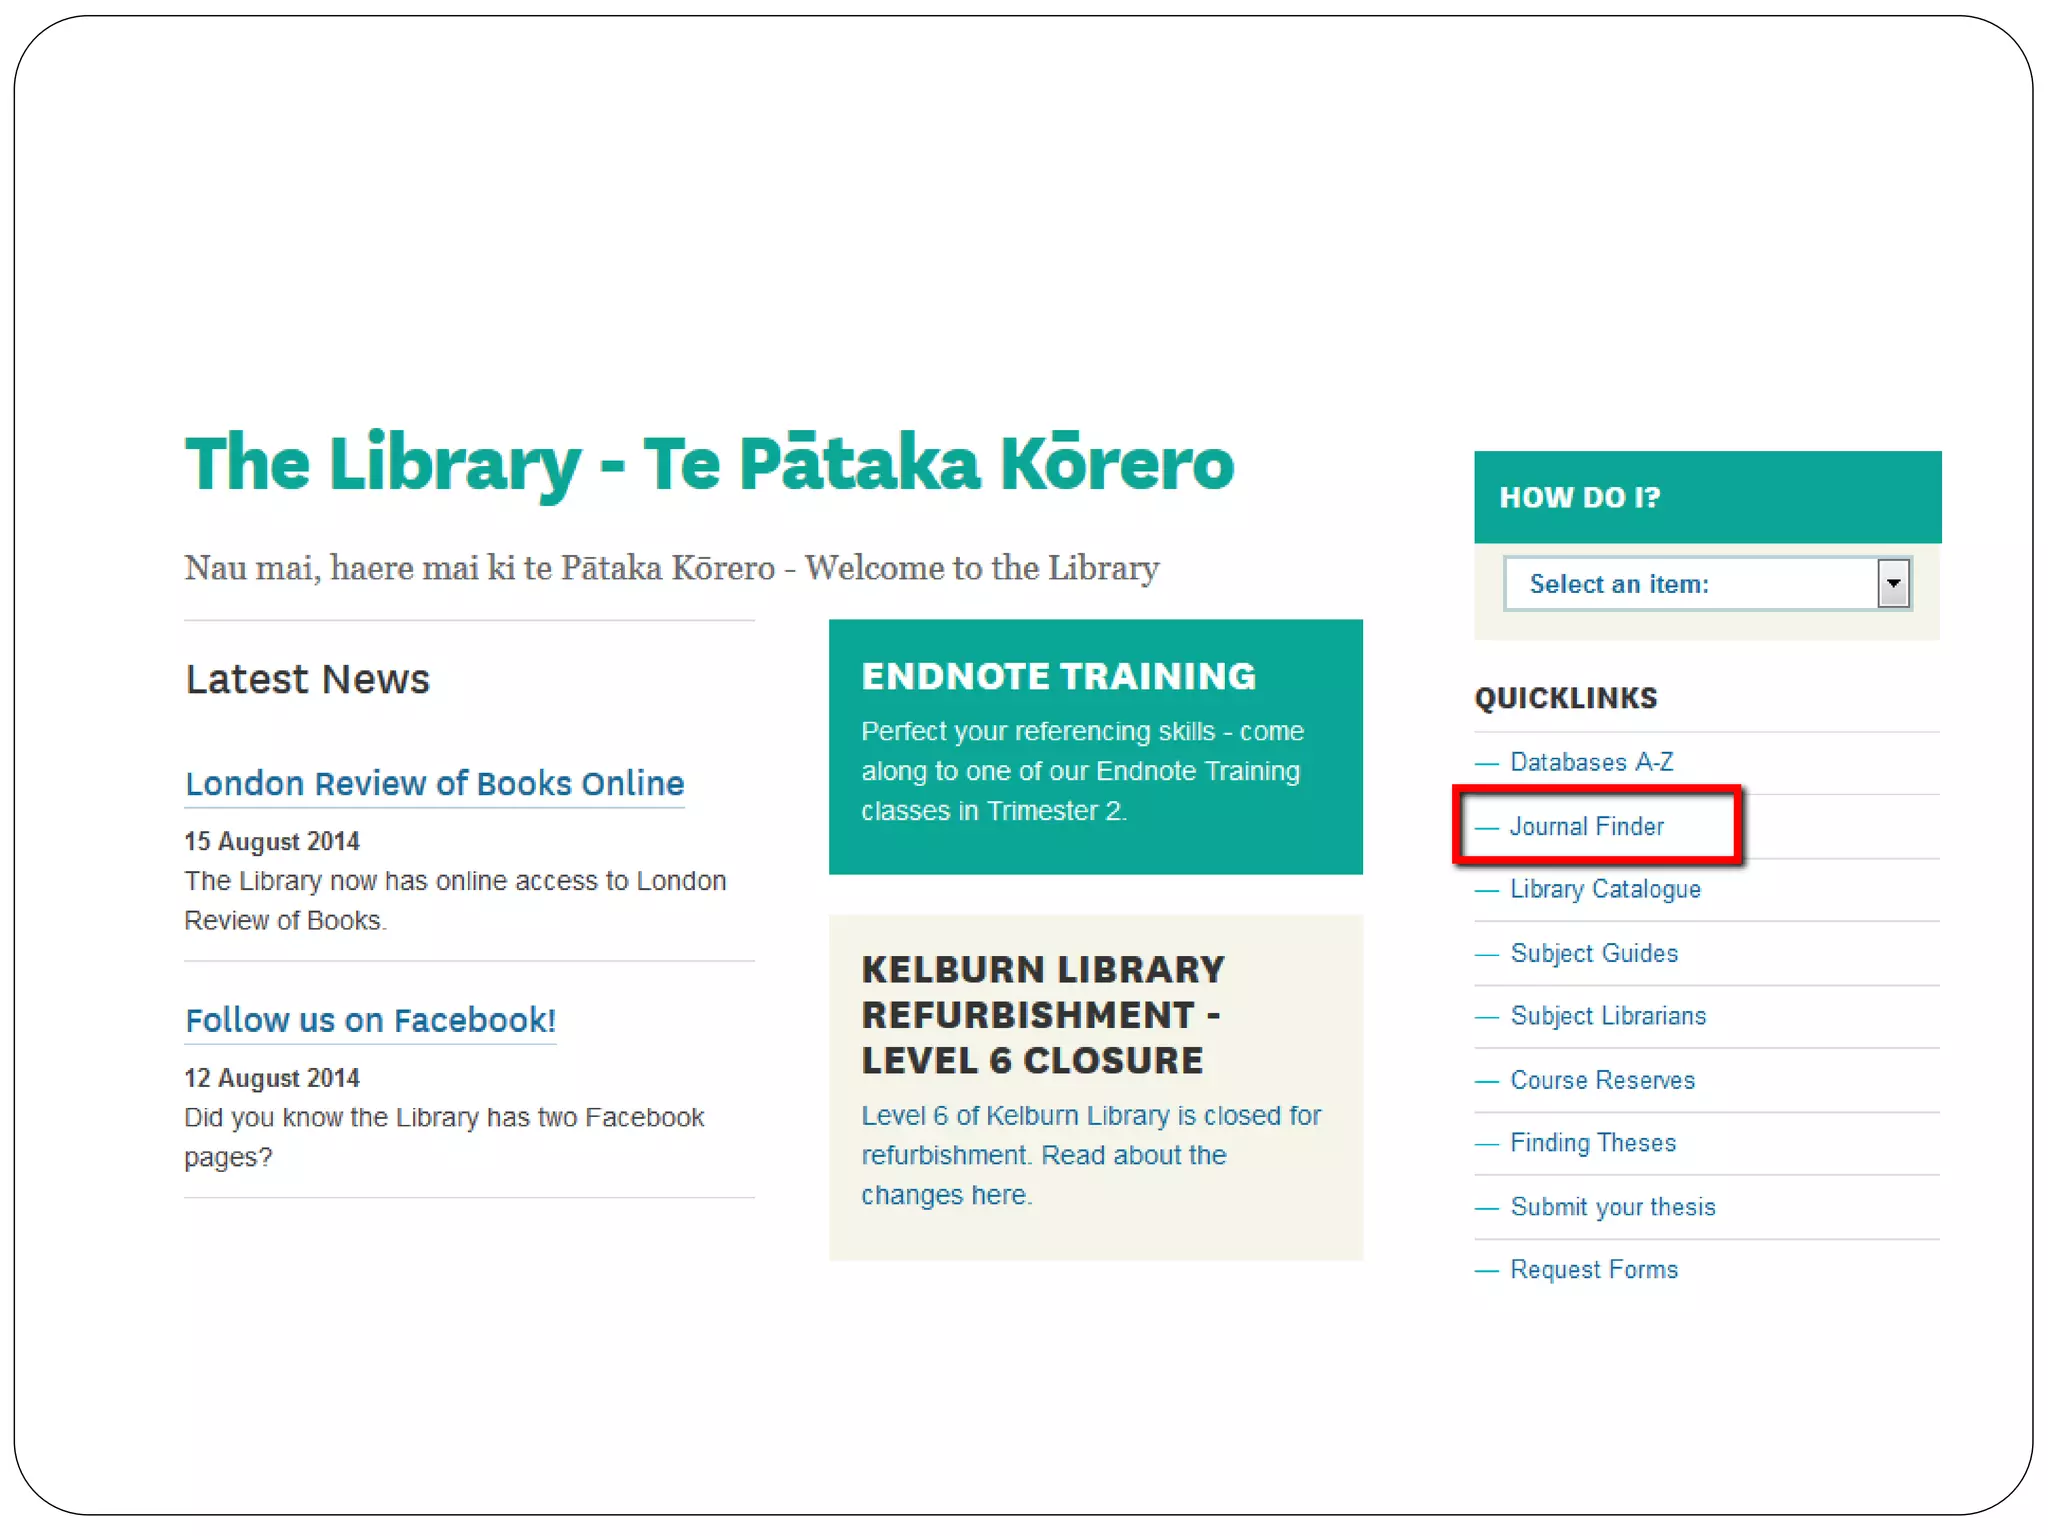Open the Request Forms quicklink
Image resolution: width=2048 pixels, height=1536 pixels.
pos(1593,1270)
